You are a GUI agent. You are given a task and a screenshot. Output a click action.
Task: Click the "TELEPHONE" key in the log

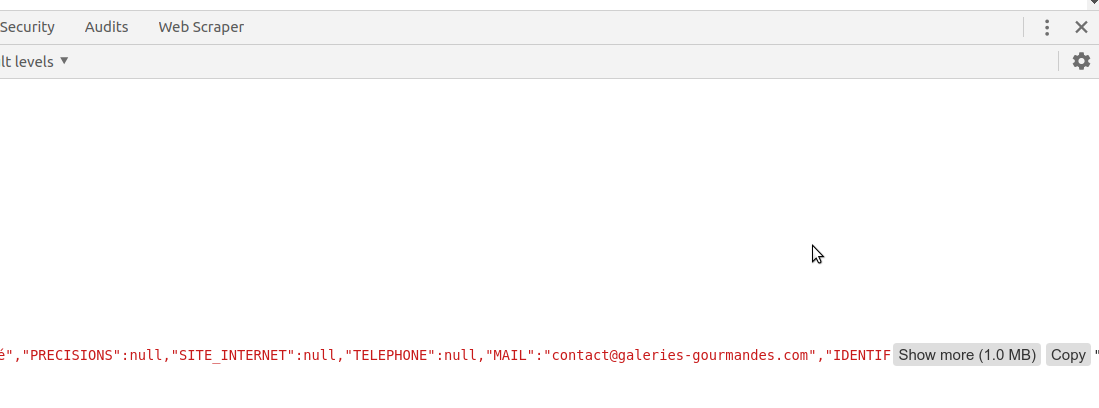click(x=390, y=355)
